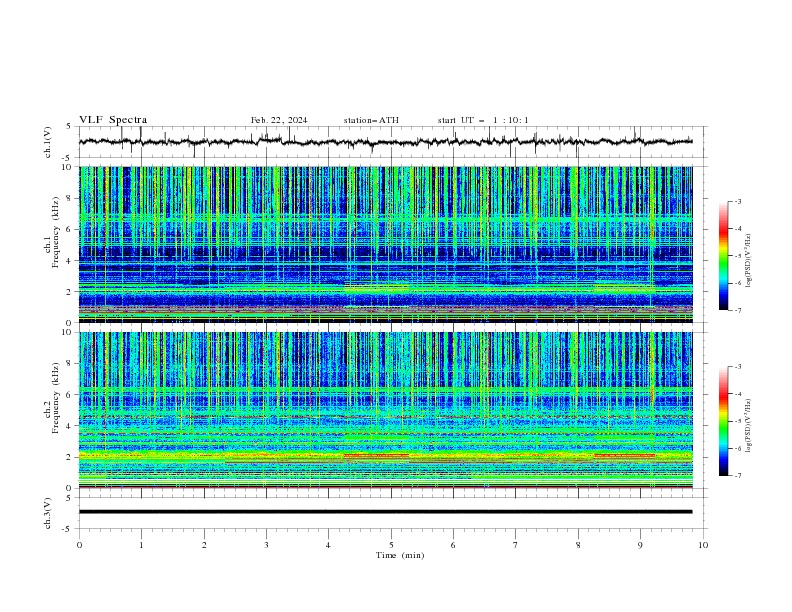Click the red 2 kHz band near minute 9 in ch.2
This screenshot has height=612, width=792.
pyautogui.click(x=624, y=455)
